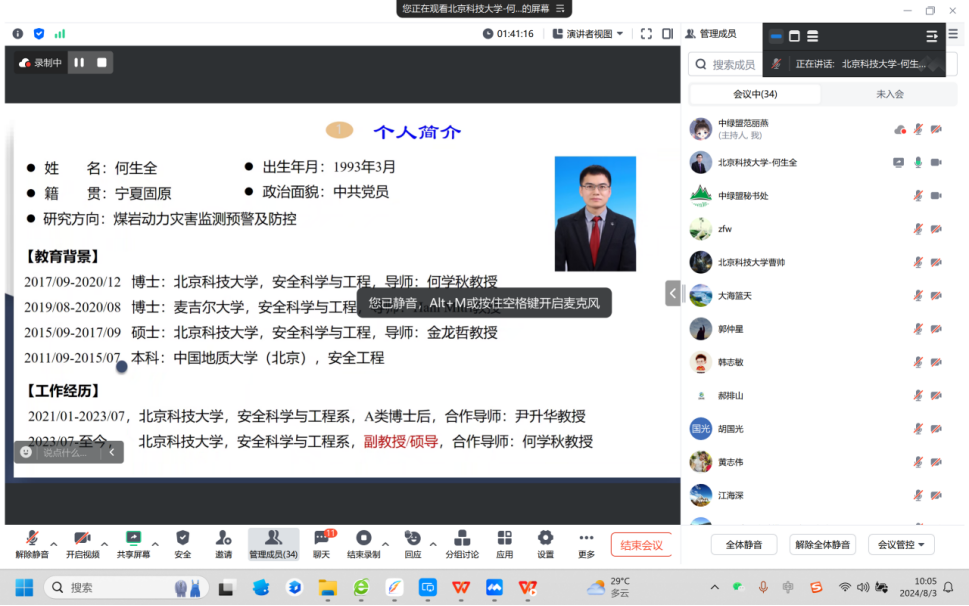Viewport: 969px width, 606px height.
Task: Select list view in floating speaker bar
Action: 813,36
